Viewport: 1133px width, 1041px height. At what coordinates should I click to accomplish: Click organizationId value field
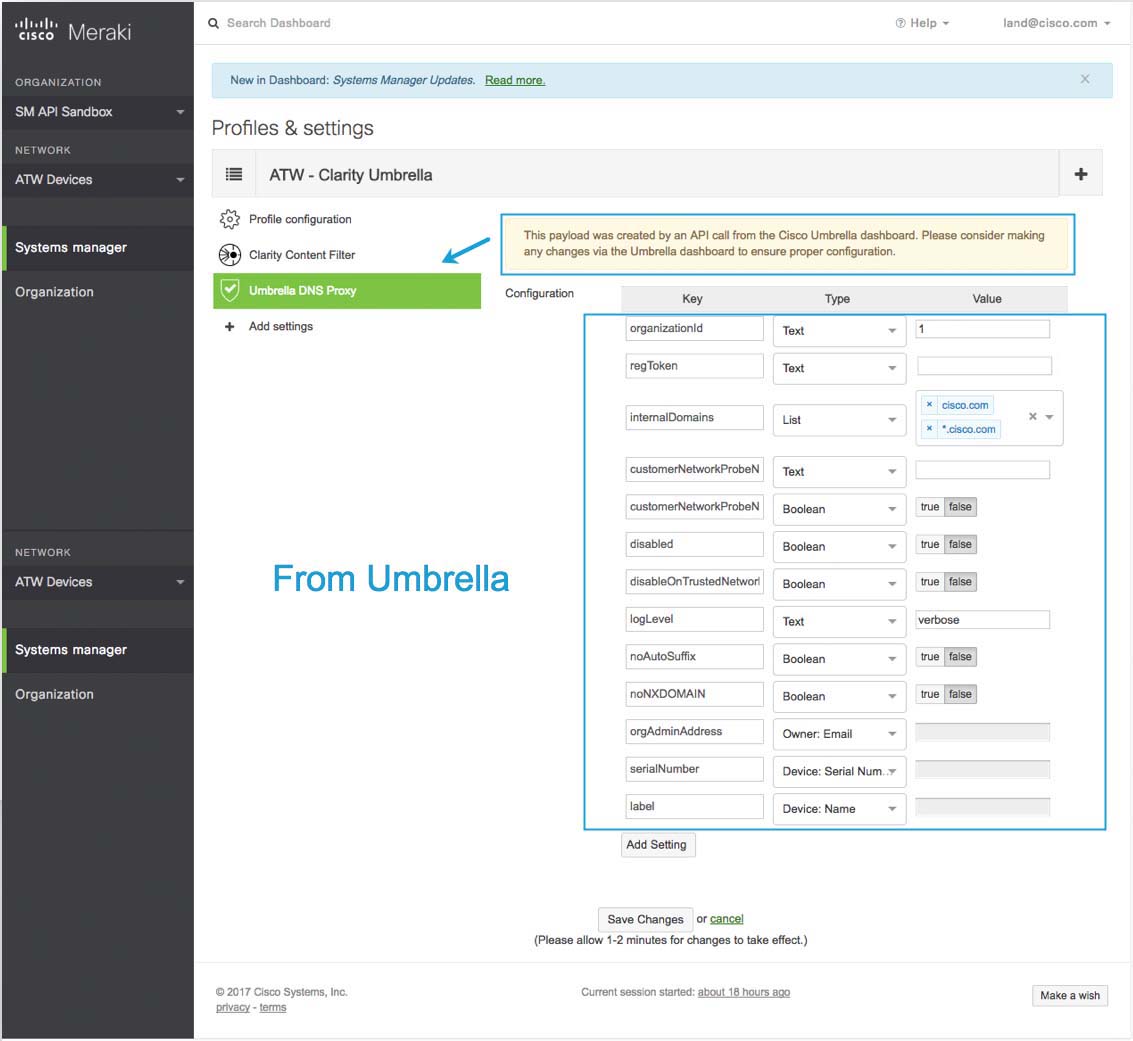pyautogui.click(x=982, y=329)
